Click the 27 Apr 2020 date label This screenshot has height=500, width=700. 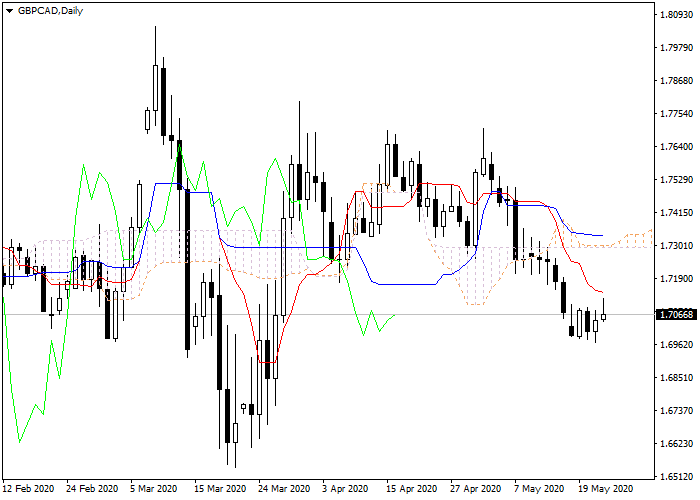(x=475, y=489)
